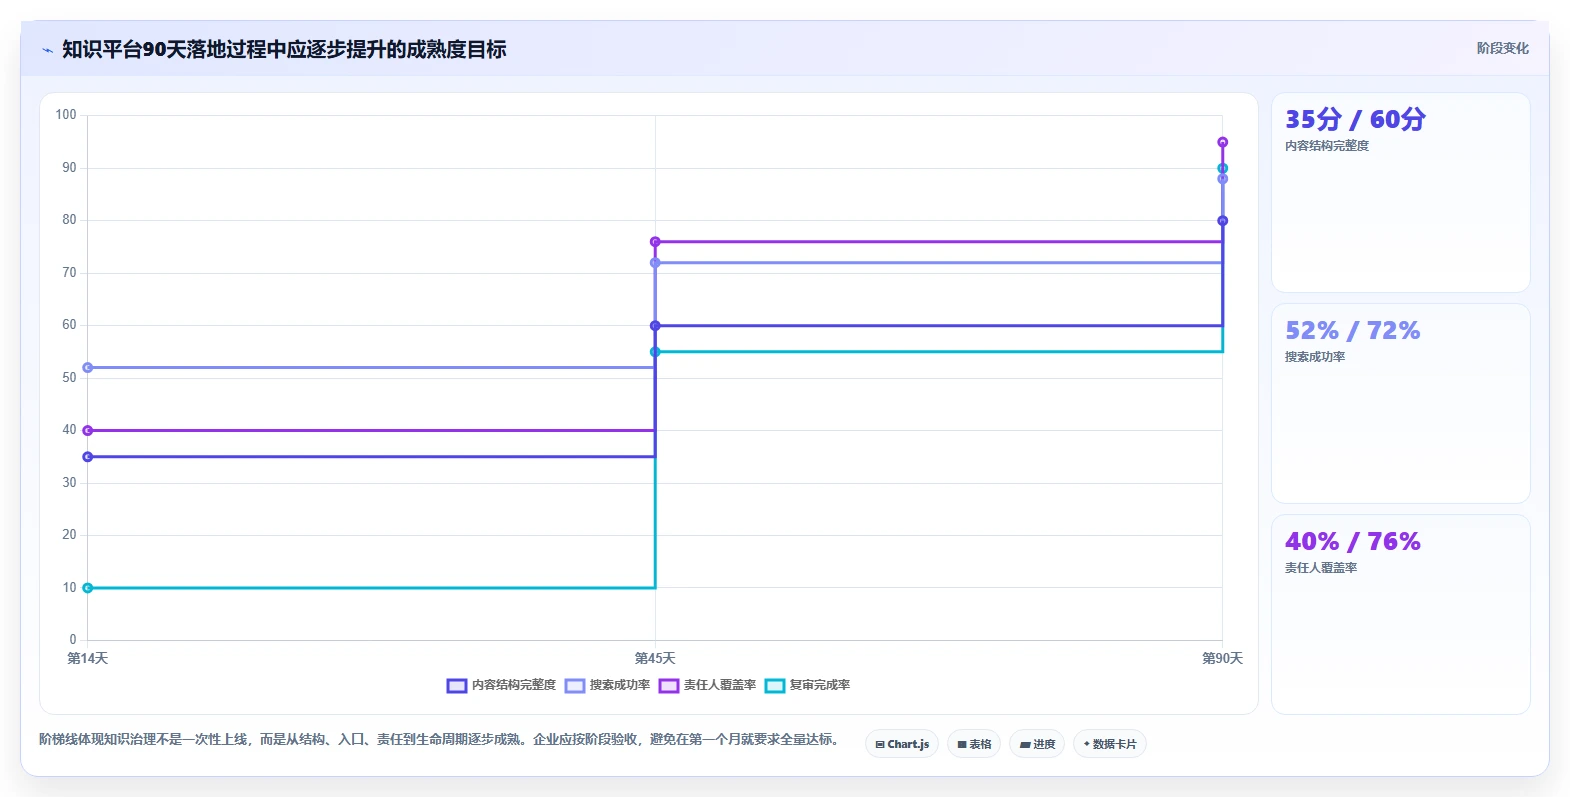Click the 责任人覆盖率 label in the stat card
Image resolution: width=1570 pixels, height=797 pixels.
tap(1321, 568)
